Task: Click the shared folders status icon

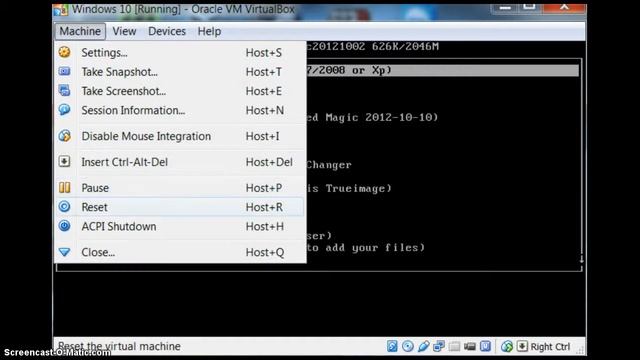Action: point(454,346)
